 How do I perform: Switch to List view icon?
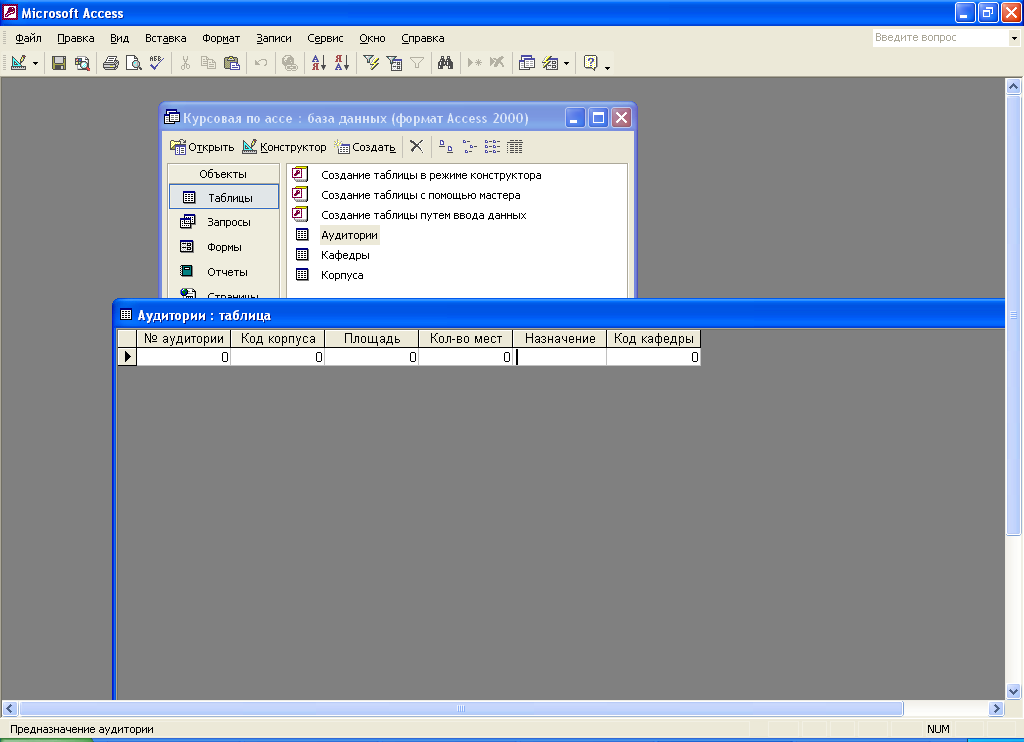[x=492, y=146]
